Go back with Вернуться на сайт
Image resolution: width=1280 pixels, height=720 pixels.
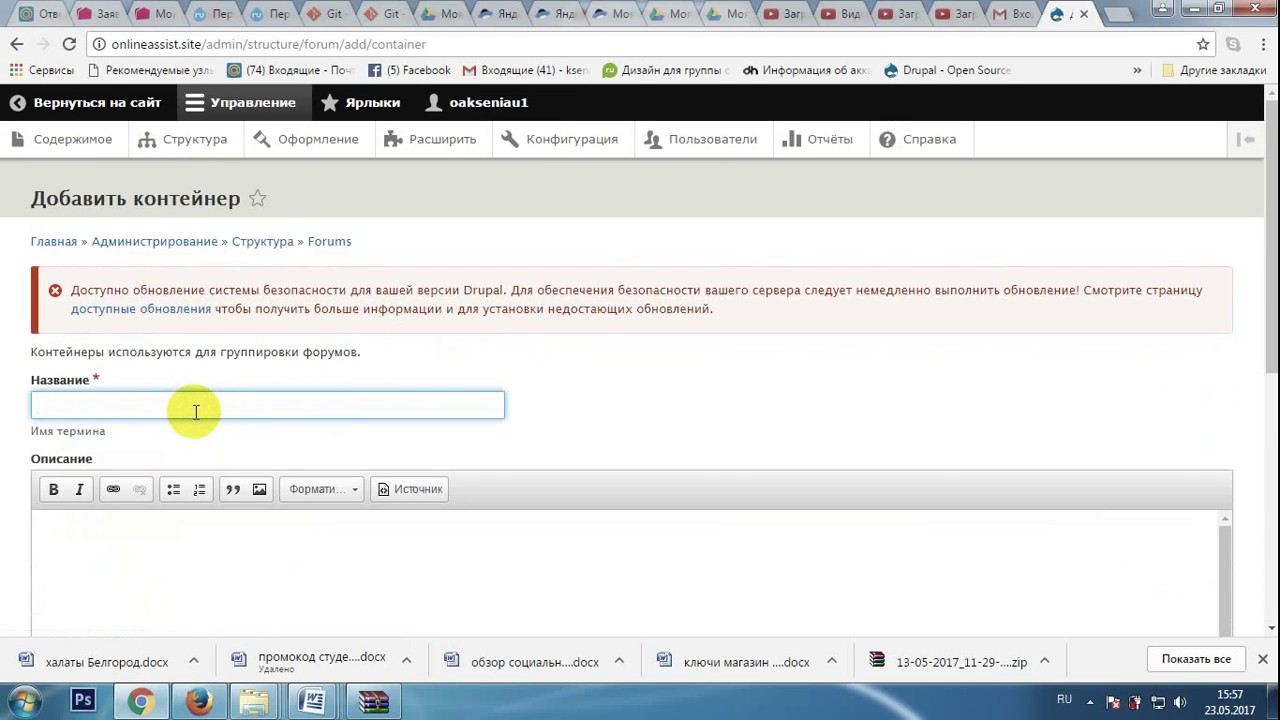[86, 102]
